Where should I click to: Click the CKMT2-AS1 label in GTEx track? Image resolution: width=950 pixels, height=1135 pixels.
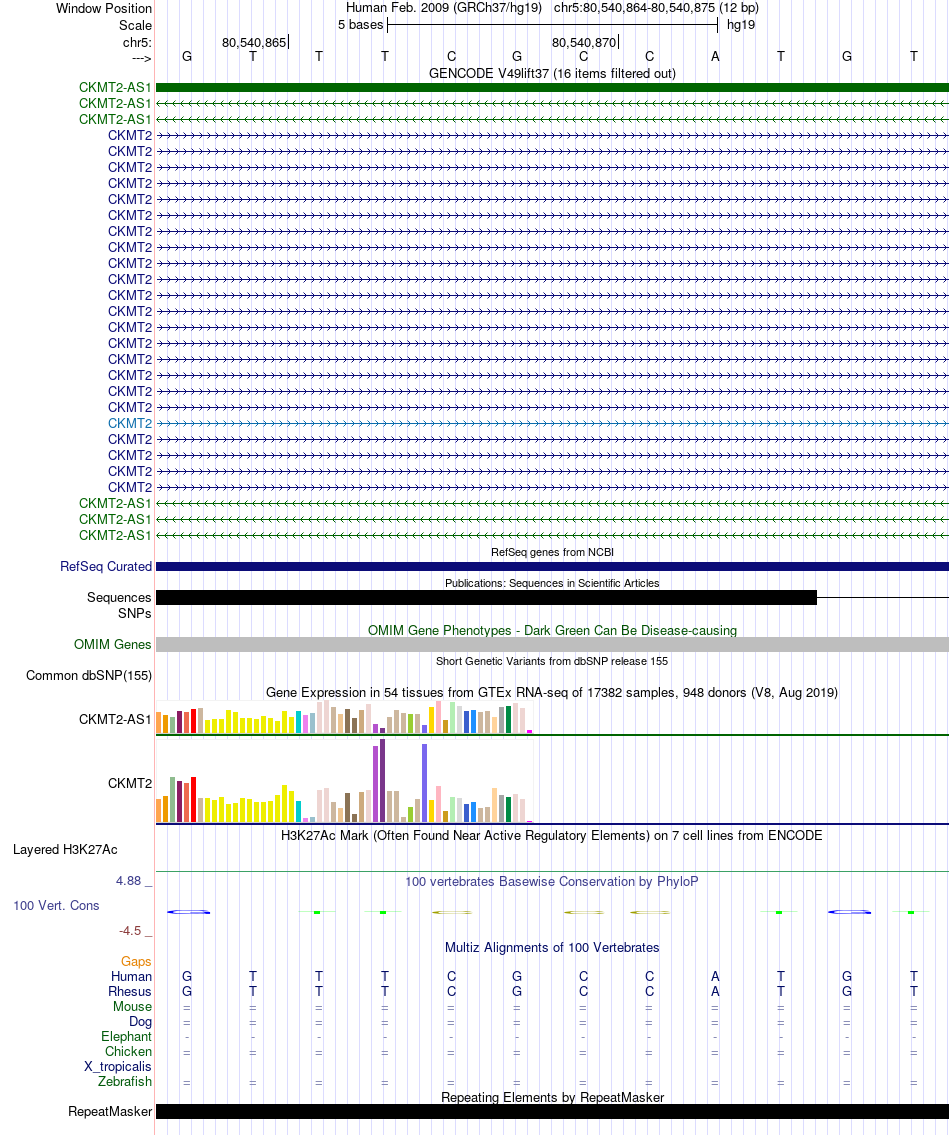point(115,720)
